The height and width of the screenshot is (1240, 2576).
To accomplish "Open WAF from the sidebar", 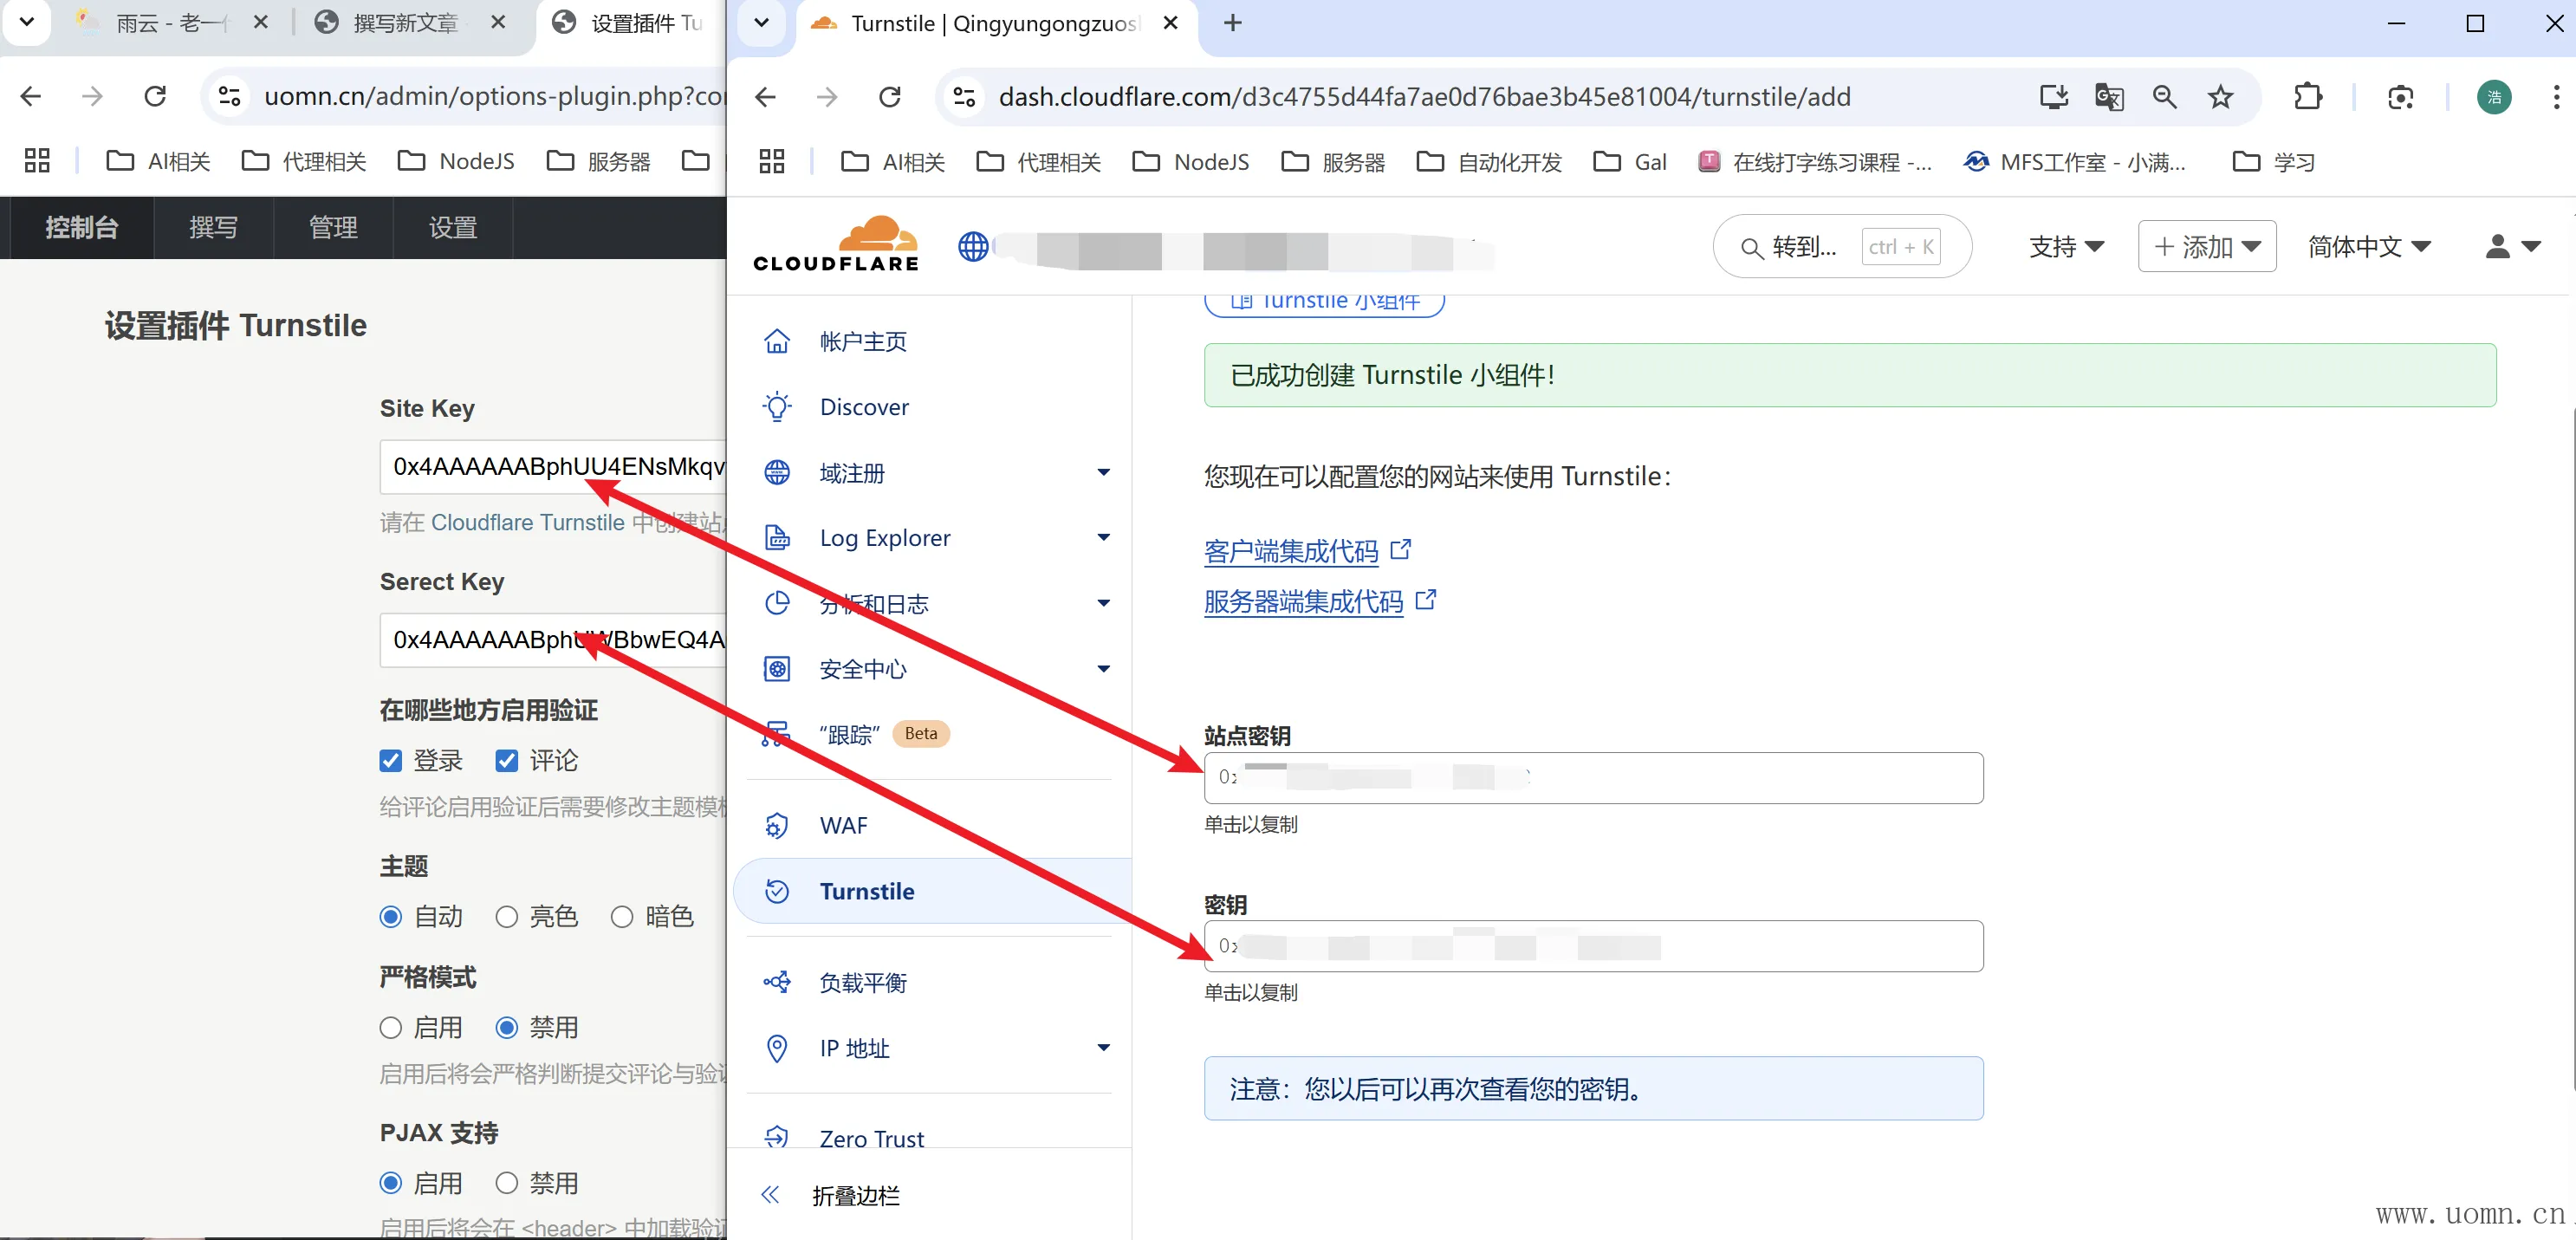I will [x=843, y=825].
